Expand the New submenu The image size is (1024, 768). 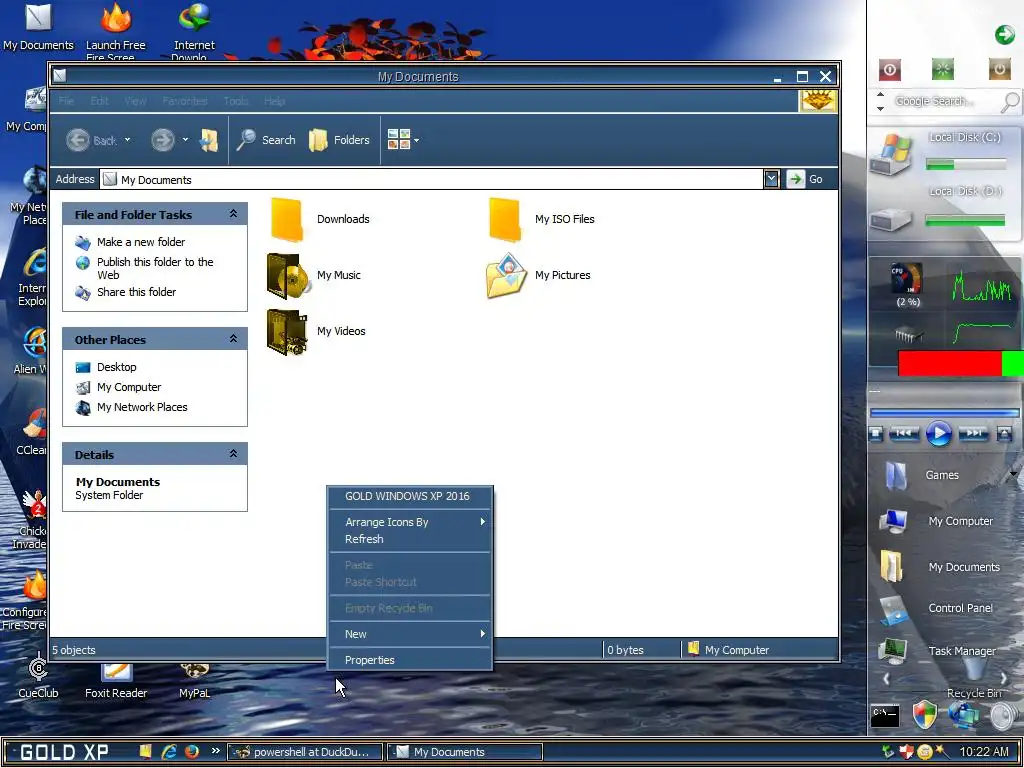pos(409,634)
